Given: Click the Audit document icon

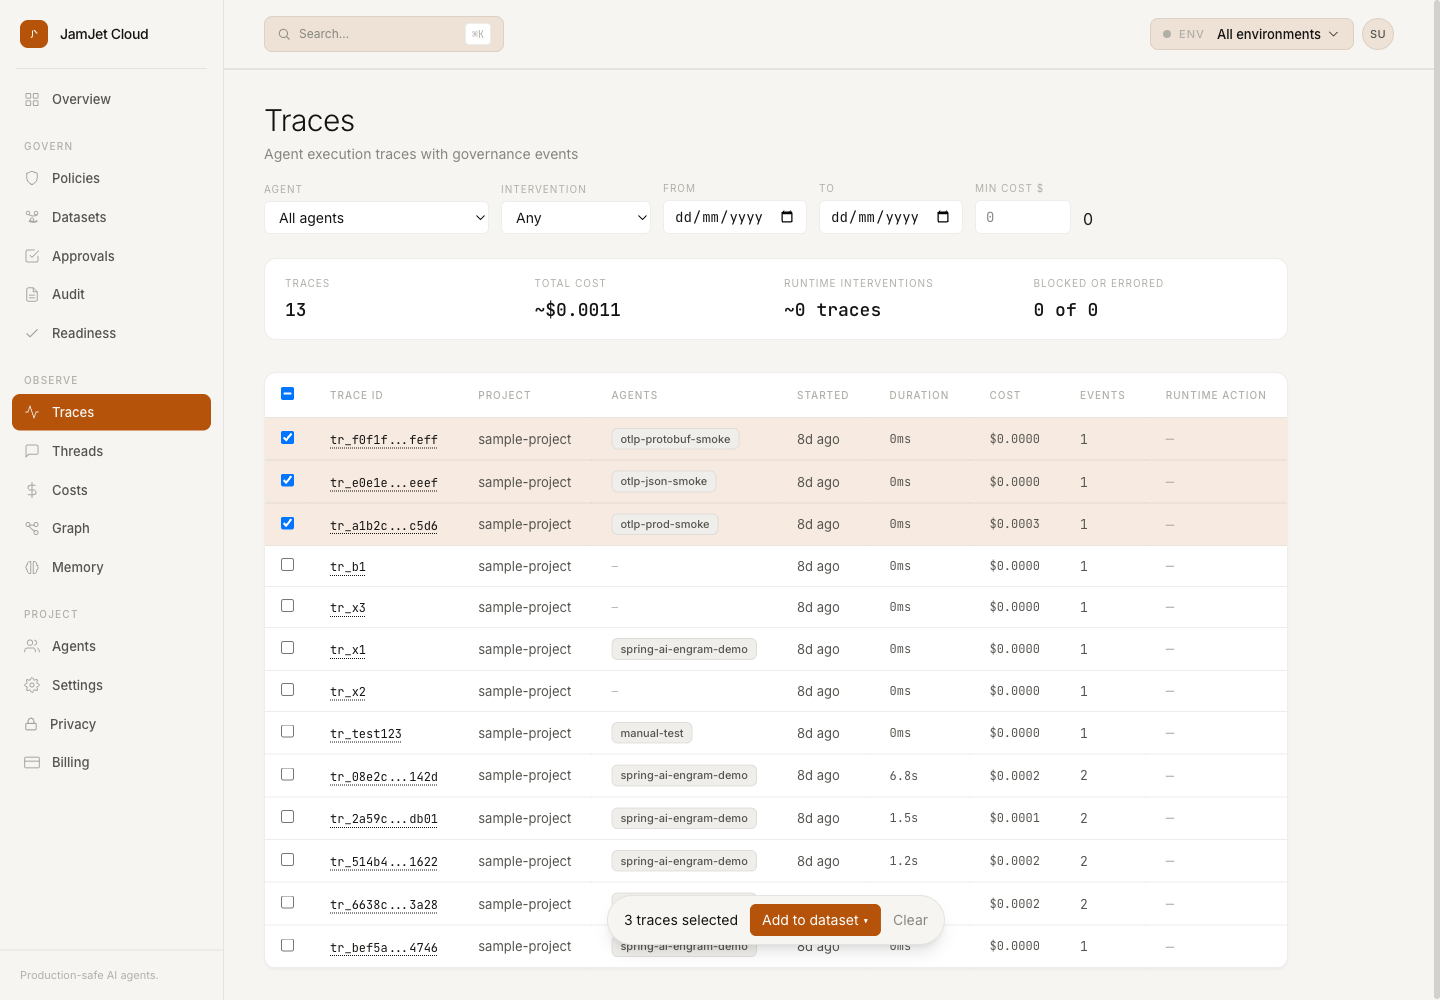Looking at the screenshot, I should click(32, 294).
